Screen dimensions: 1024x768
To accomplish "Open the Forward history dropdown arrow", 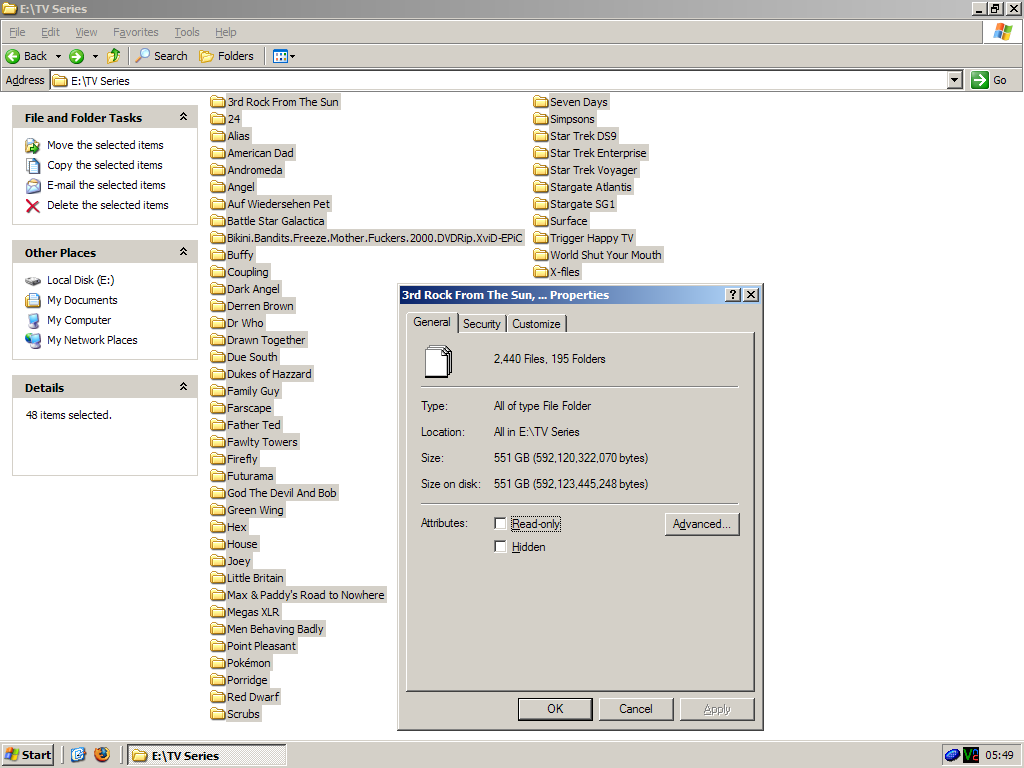I will 95,56.
